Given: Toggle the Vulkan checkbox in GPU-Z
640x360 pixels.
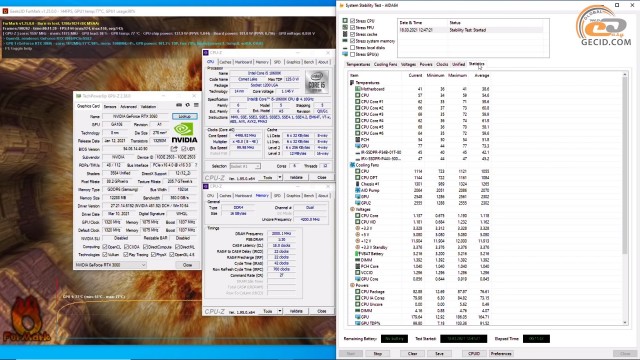Looking at the screenshot, I should (105, 255).
